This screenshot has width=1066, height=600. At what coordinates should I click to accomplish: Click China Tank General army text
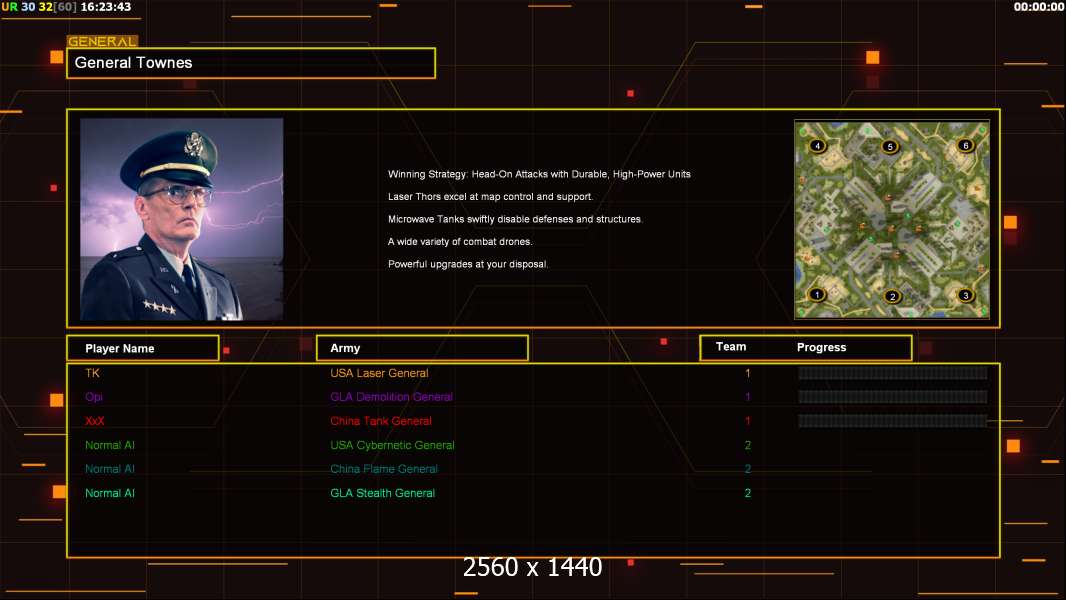point(381,421)
